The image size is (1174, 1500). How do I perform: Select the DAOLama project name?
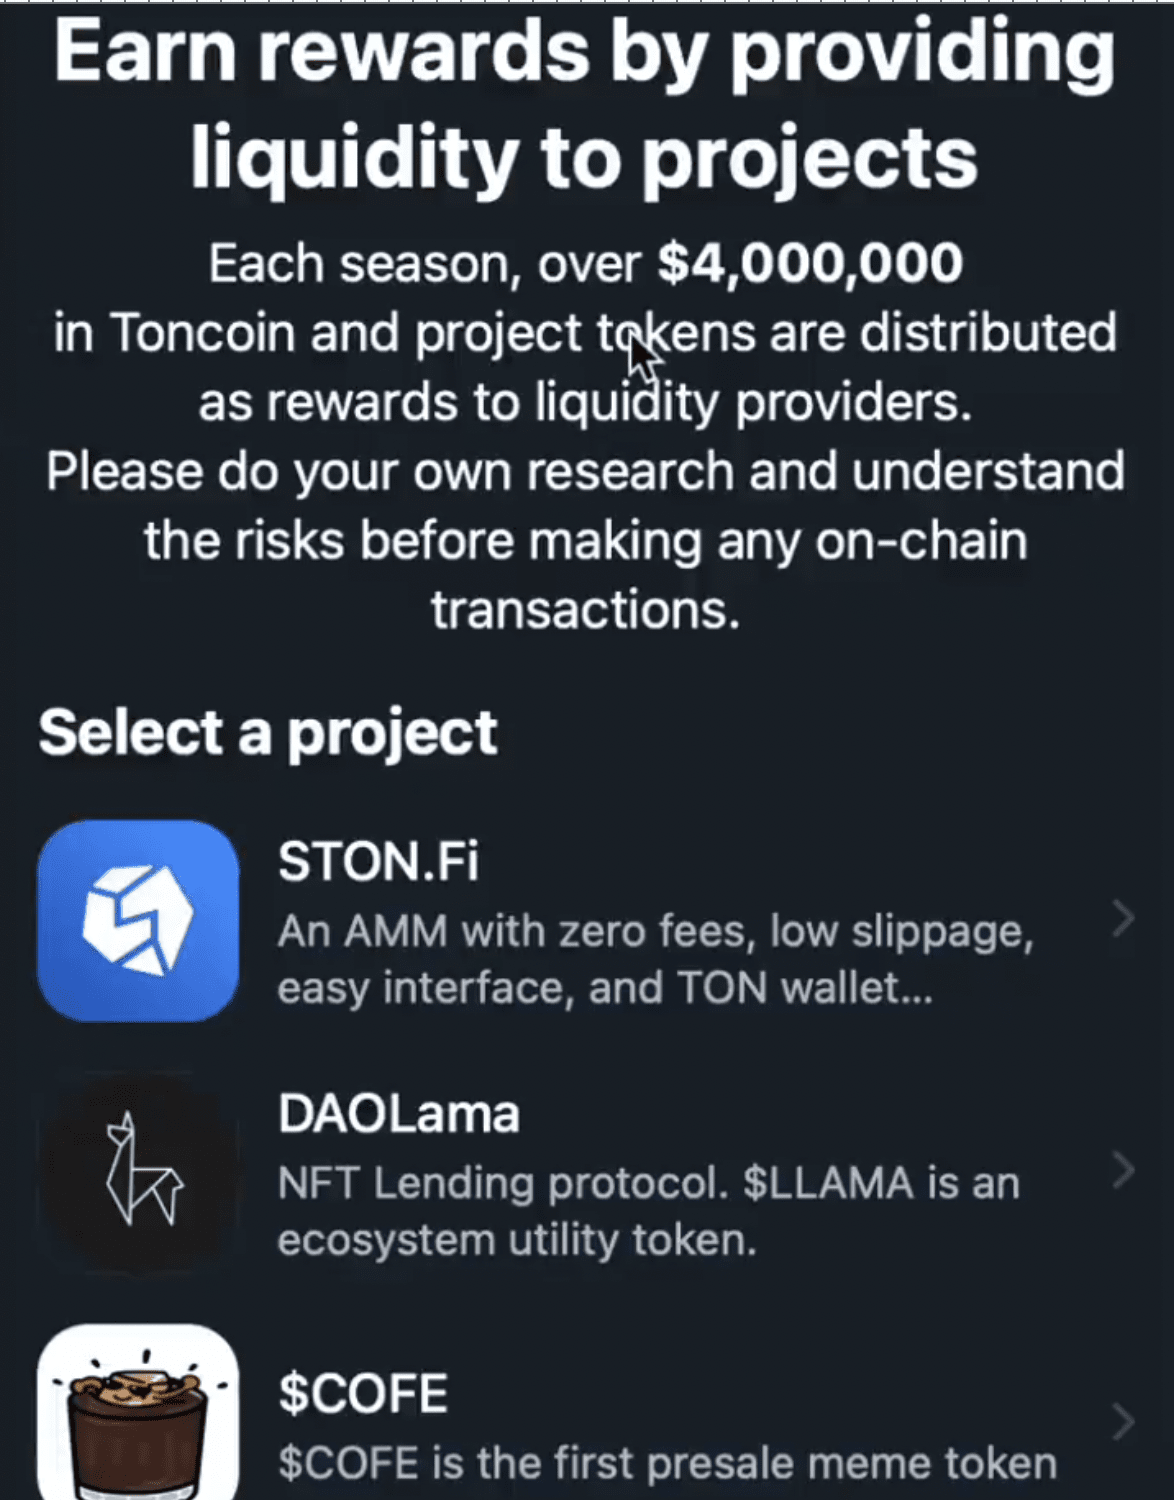398,1113
